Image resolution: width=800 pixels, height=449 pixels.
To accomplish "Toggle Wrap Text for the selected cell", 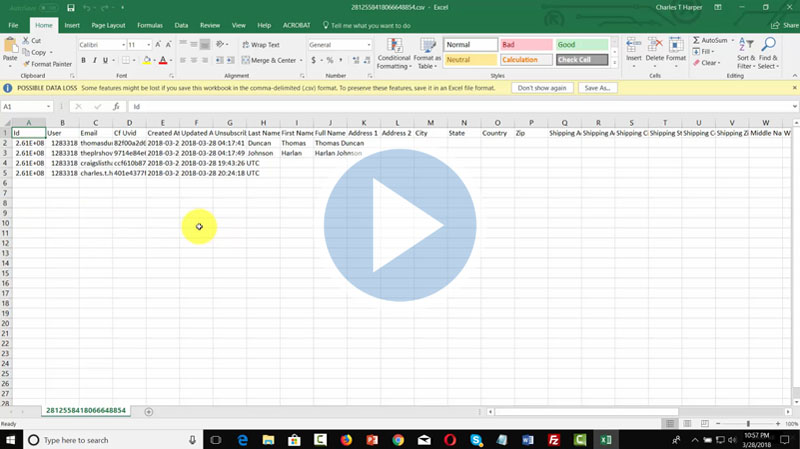I will click(259, 45).
